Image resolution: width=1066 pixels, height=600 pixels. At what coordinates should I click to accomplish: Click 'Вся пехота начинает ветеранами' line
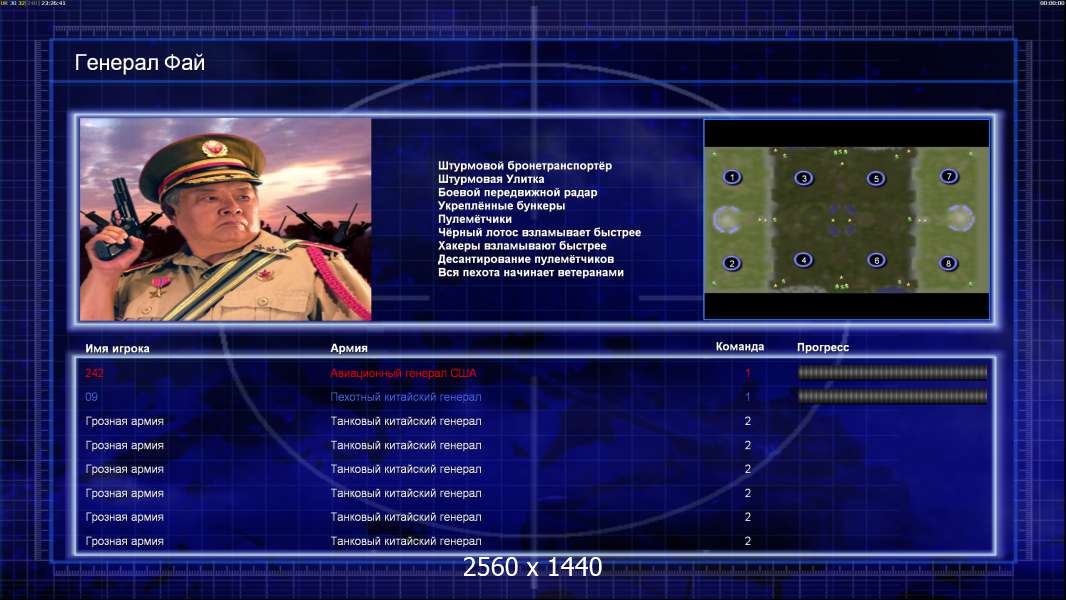(x=531, y=272)
